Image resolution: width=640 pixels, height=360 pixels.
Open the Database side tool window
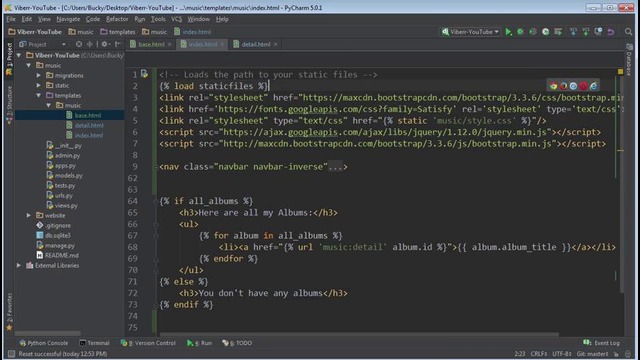[629, 59]
